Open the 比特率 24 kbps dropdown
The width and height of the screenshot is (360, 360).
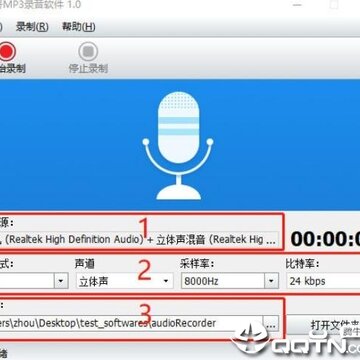click(x=323, y=281)
